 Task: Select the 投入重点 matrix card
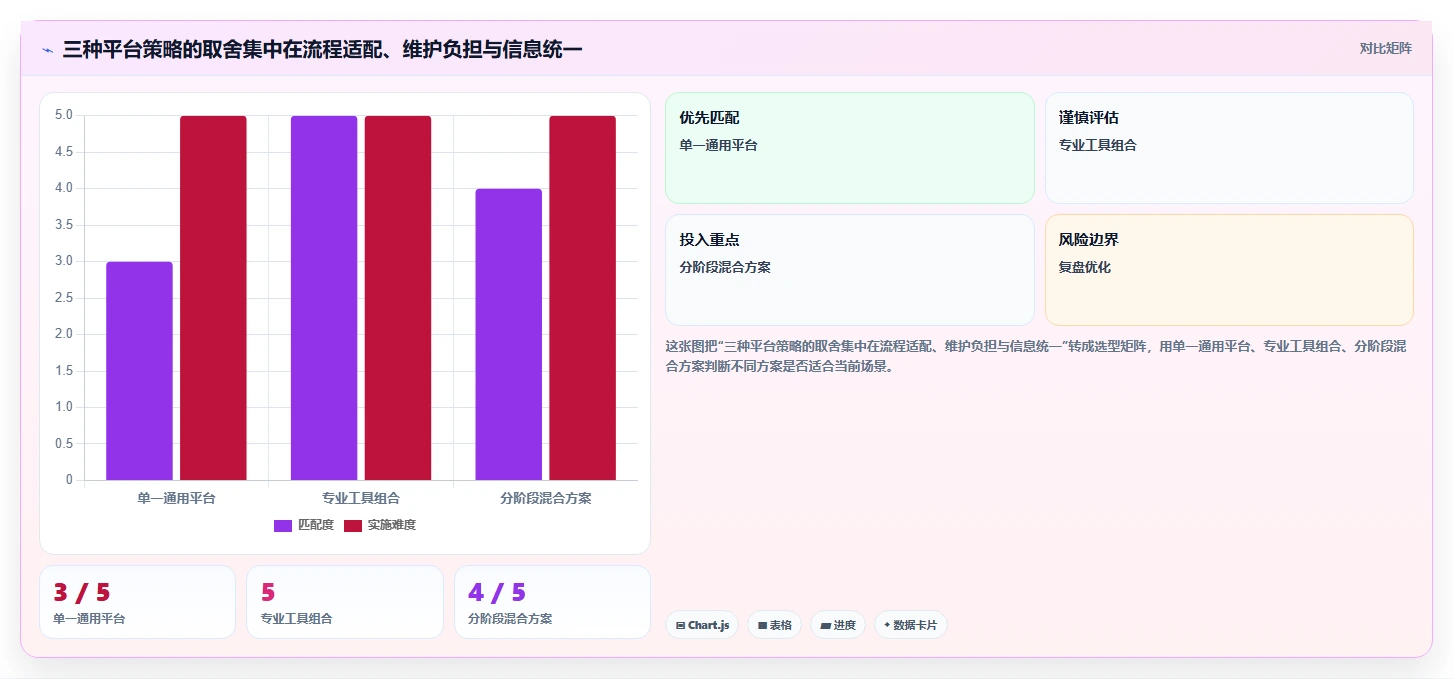coord(850,270)
